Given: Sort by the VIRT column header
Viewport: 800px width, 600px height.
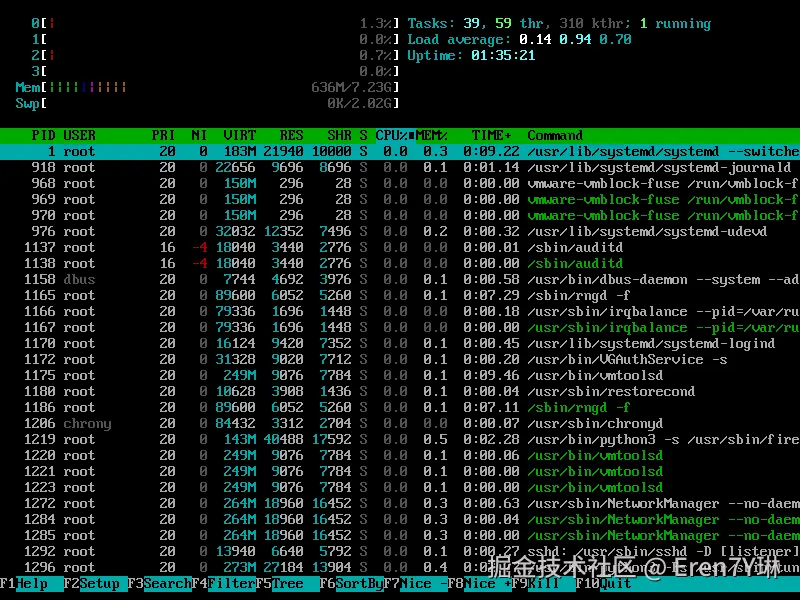Looking at the screenshot, I should point(239,135).
